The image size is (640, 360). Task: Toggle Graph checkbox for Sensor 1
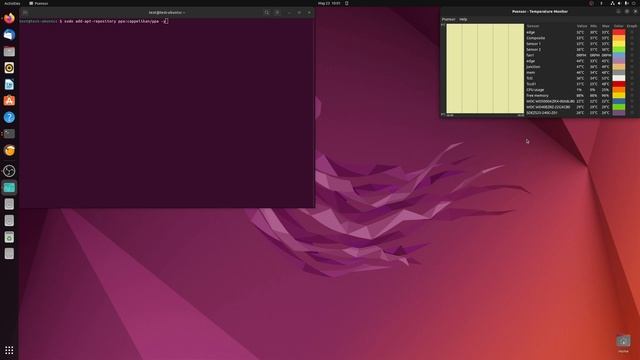tap(632, 44)
